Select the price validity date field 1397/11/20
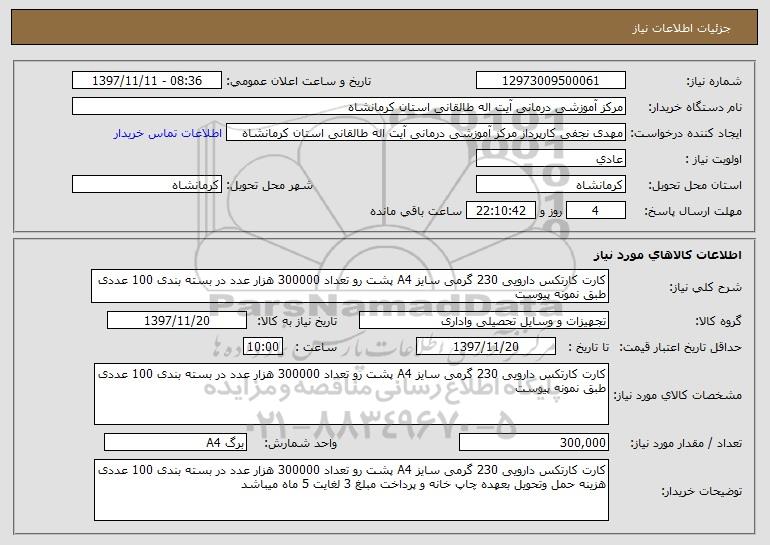Viewport: 770px width, 545px height. tap(486, 347)
